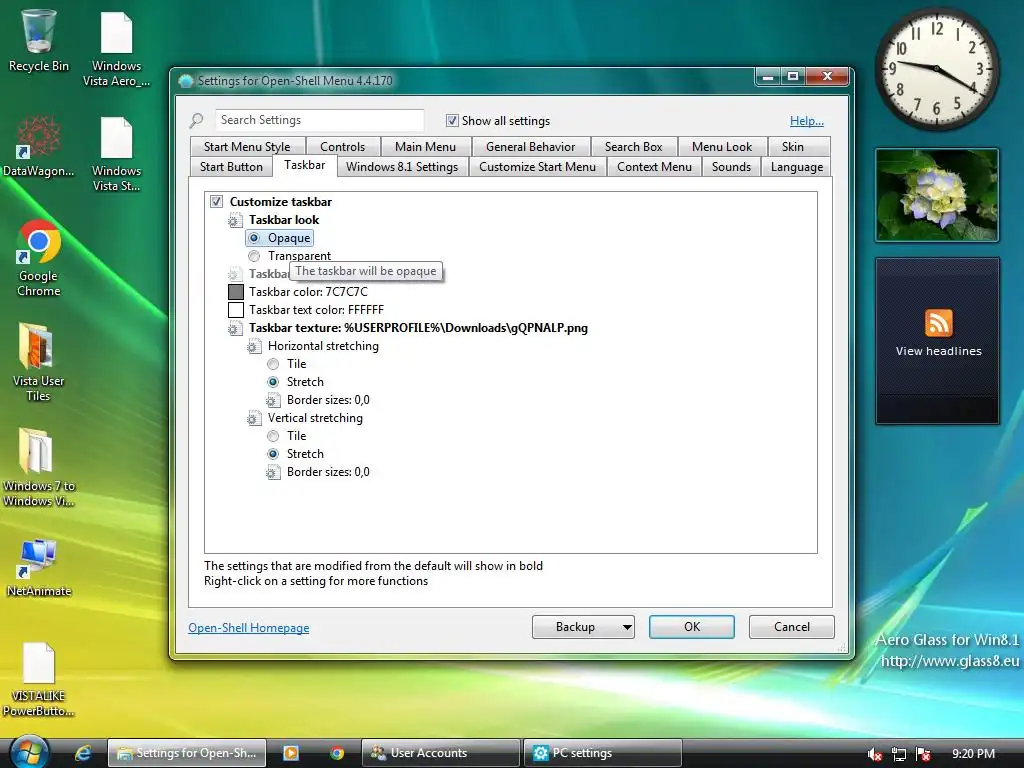The image size is (1024, 768).
Task: Click the Vertical stretching gear icon
Action: click(253, 419)
